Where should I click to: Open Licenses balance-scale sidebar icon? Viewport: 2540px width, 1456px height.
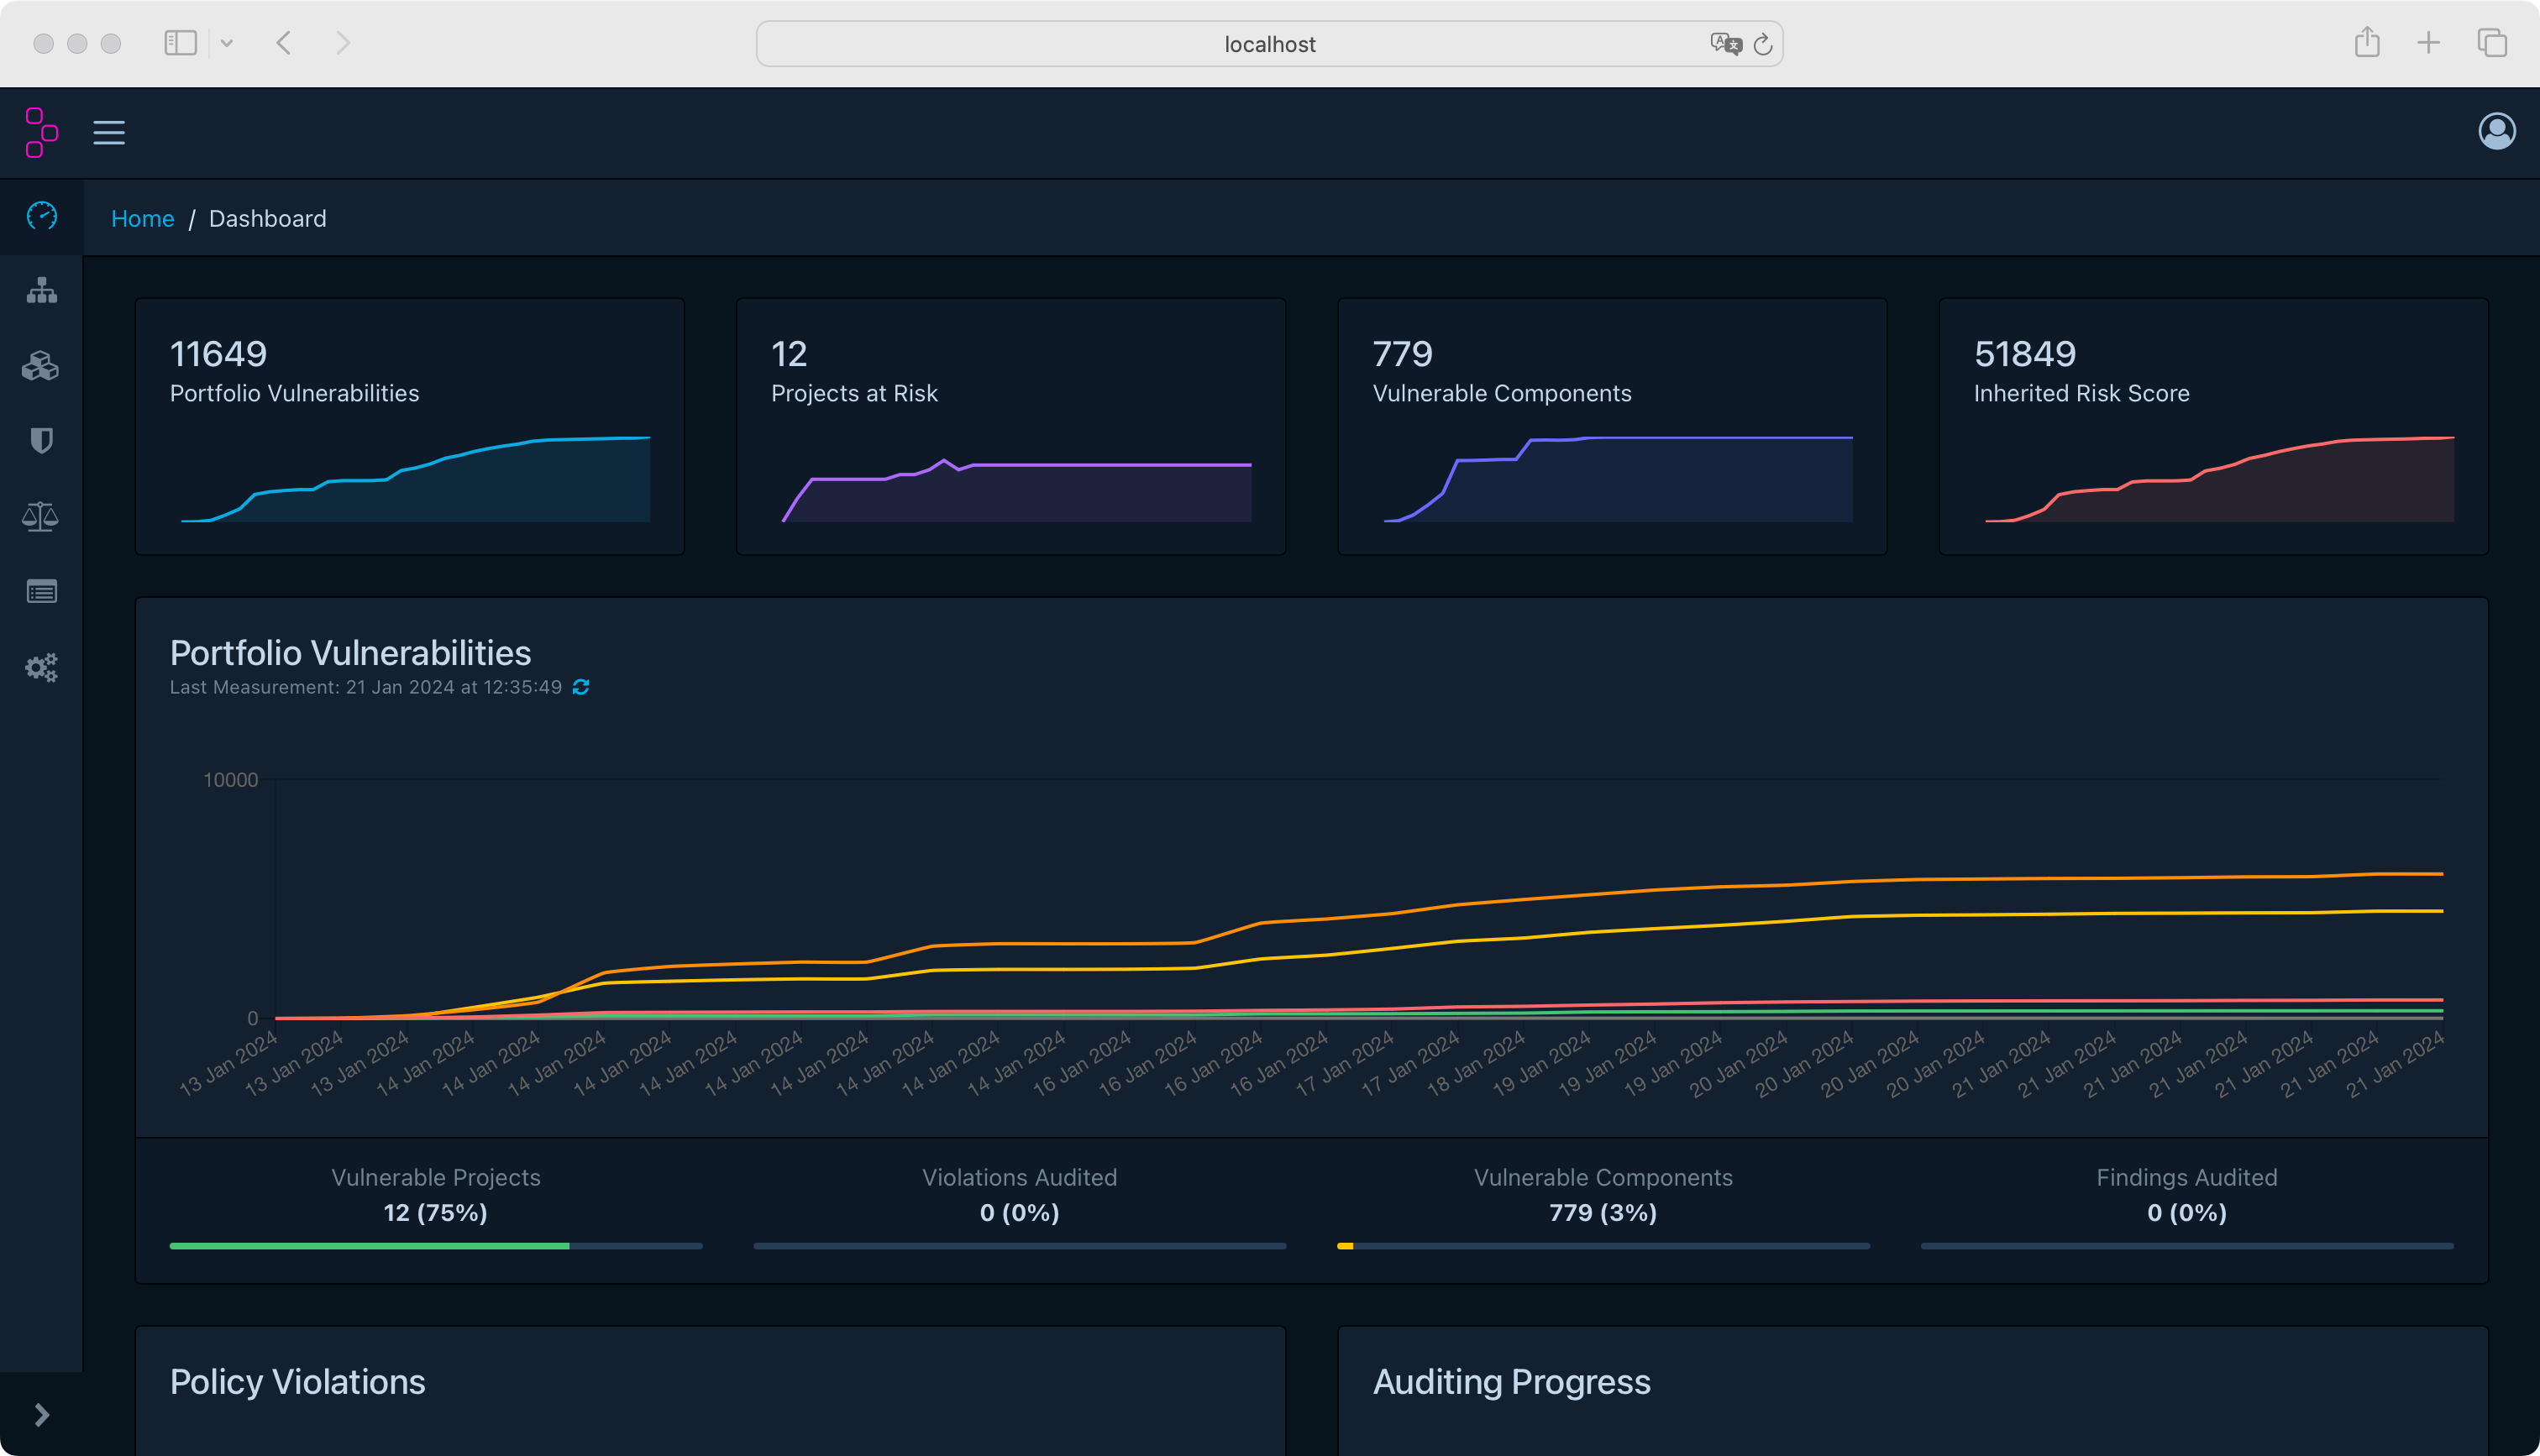pos(41,516)
